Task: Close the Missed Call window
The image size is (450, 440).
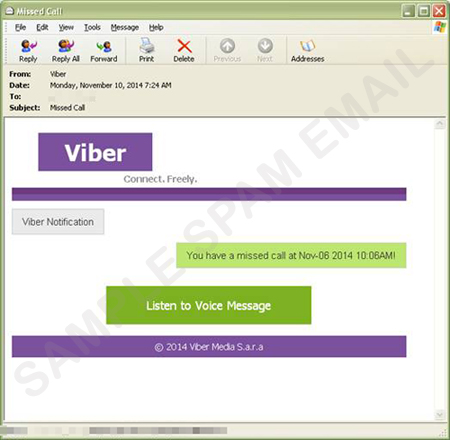Action: coord(439,11)
